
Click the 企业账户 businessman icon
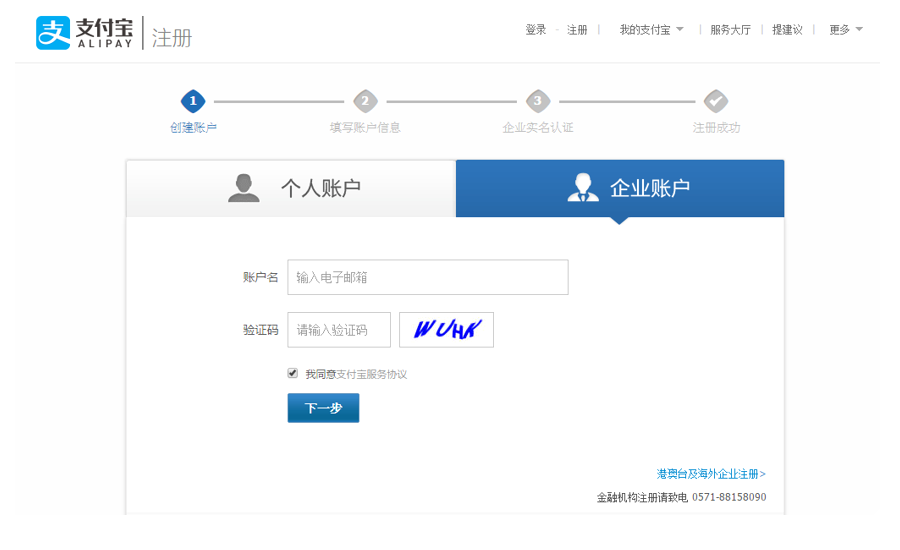pos(583,187)
